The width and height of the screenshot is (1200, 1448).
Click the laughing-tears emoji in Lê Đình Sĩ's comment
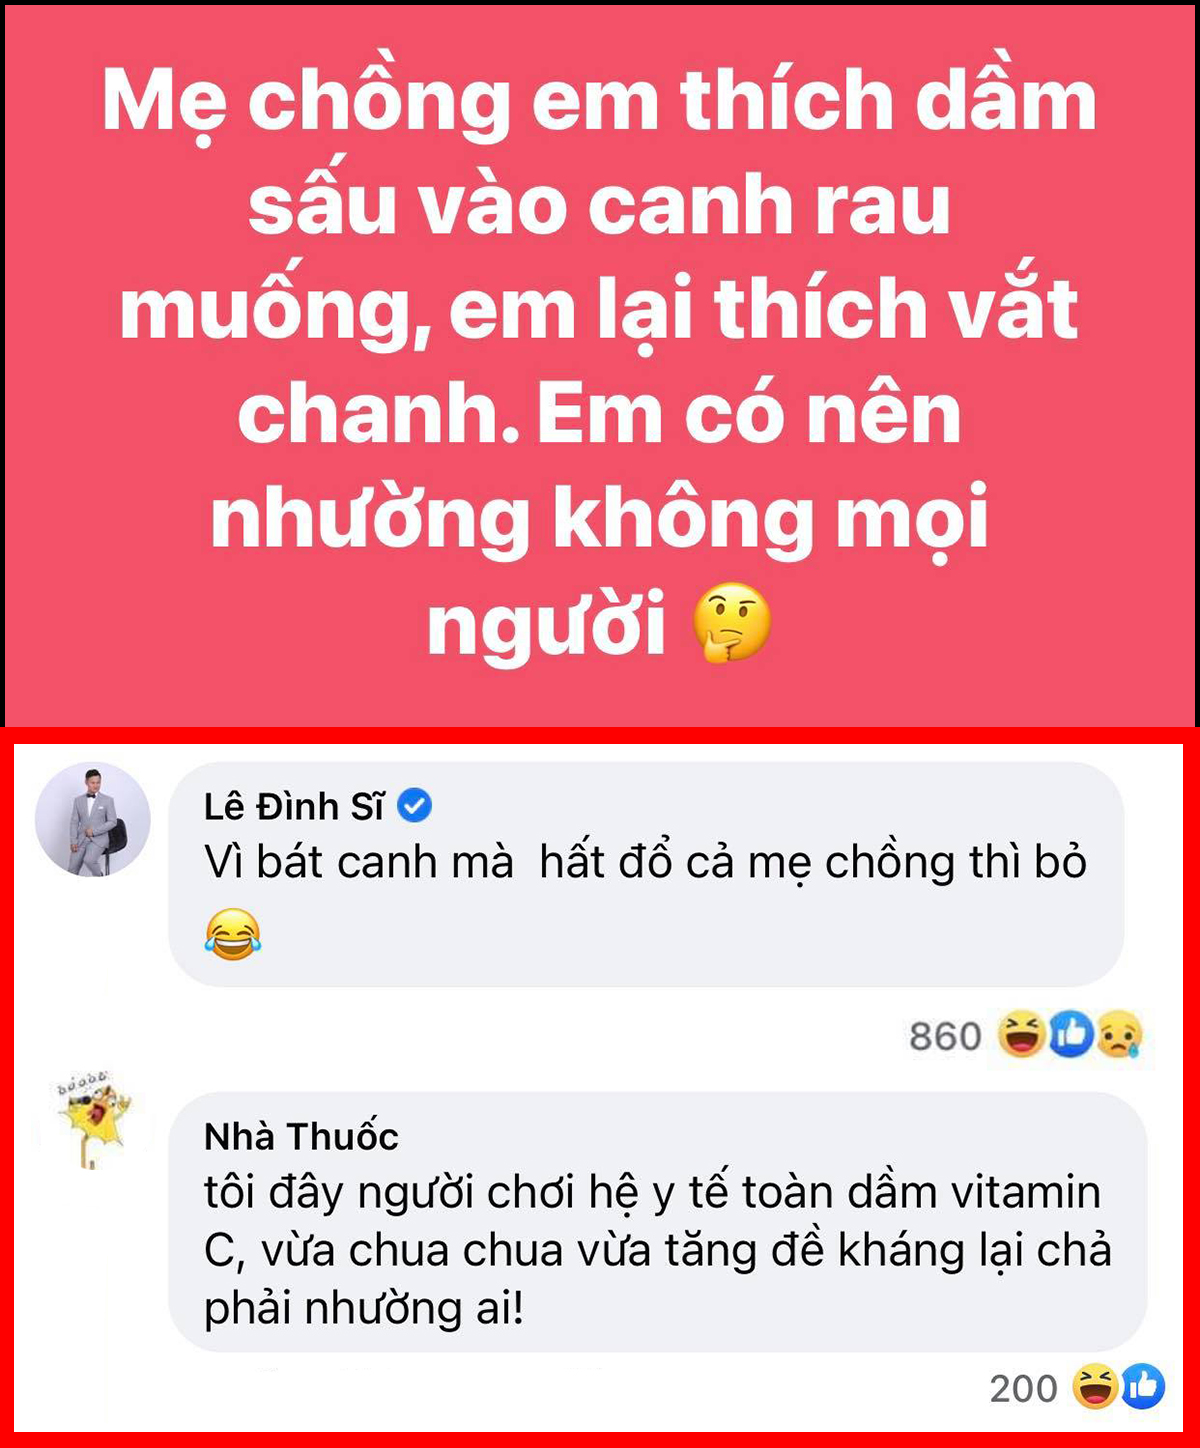(233, 935)
